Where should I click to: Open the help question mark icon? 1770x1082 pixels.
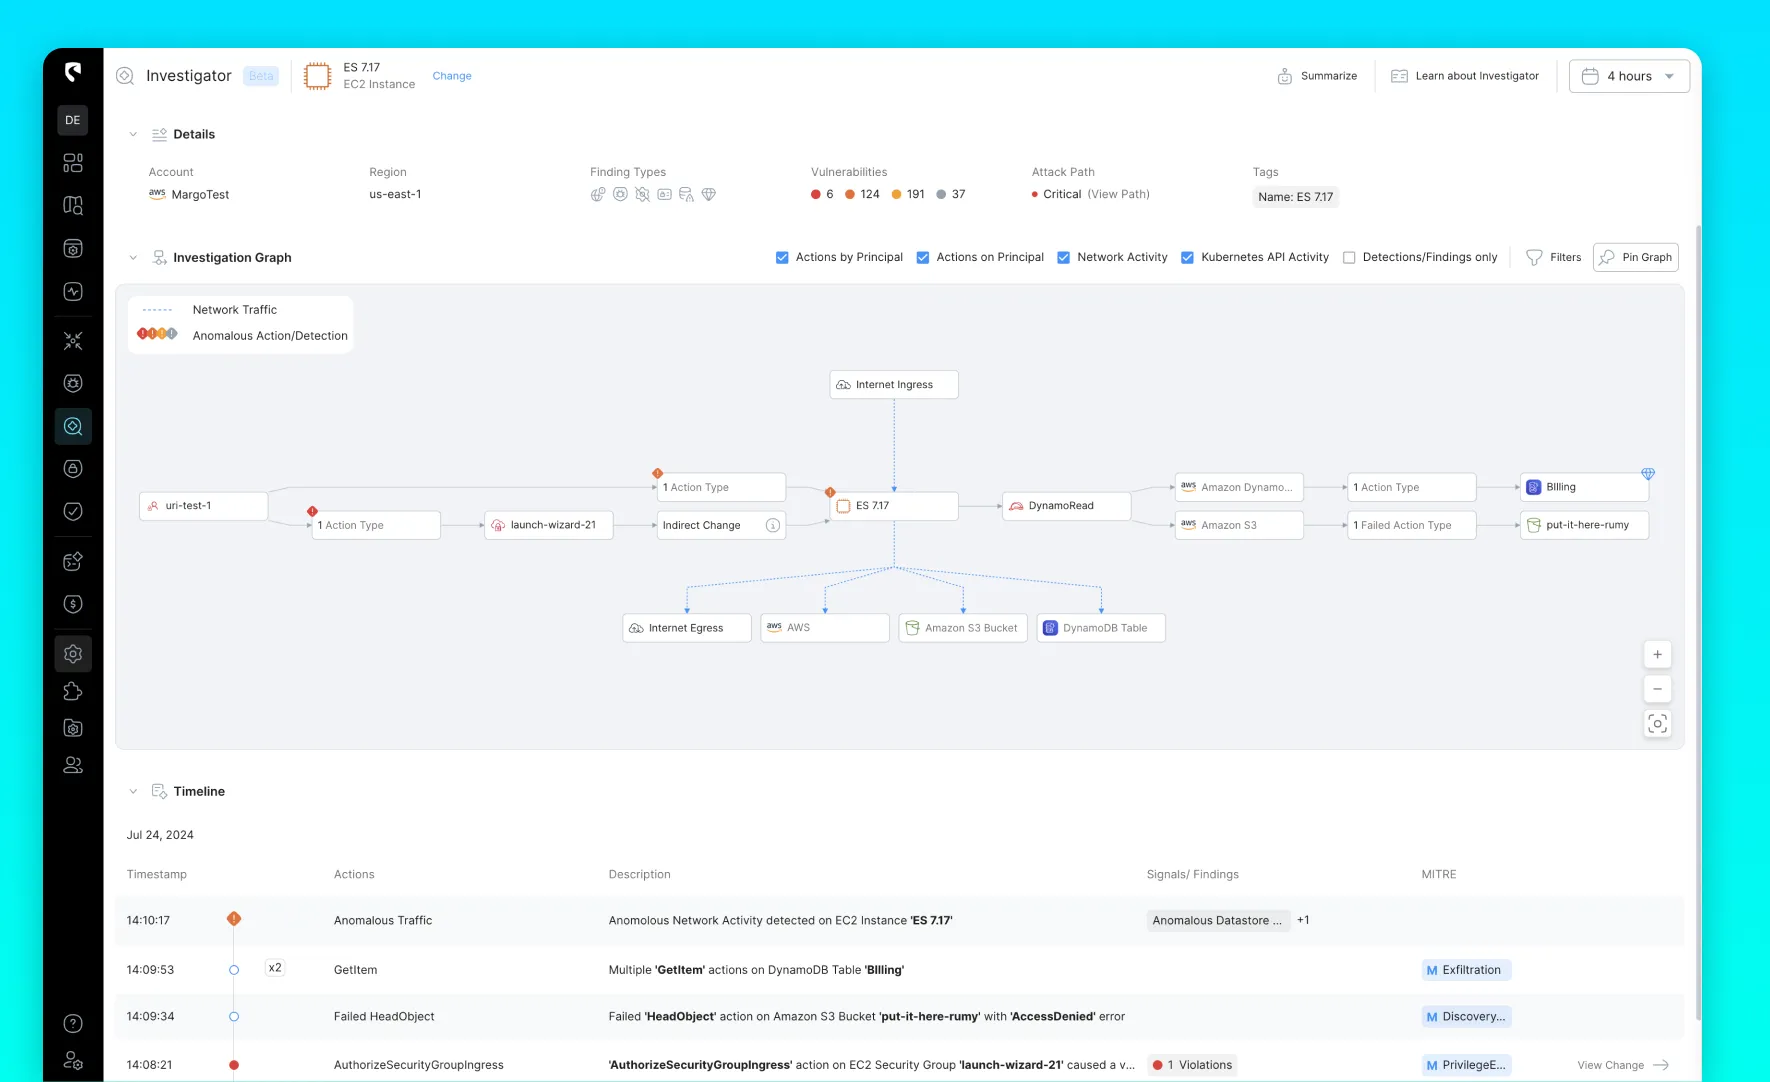[x=73, y=1023]
